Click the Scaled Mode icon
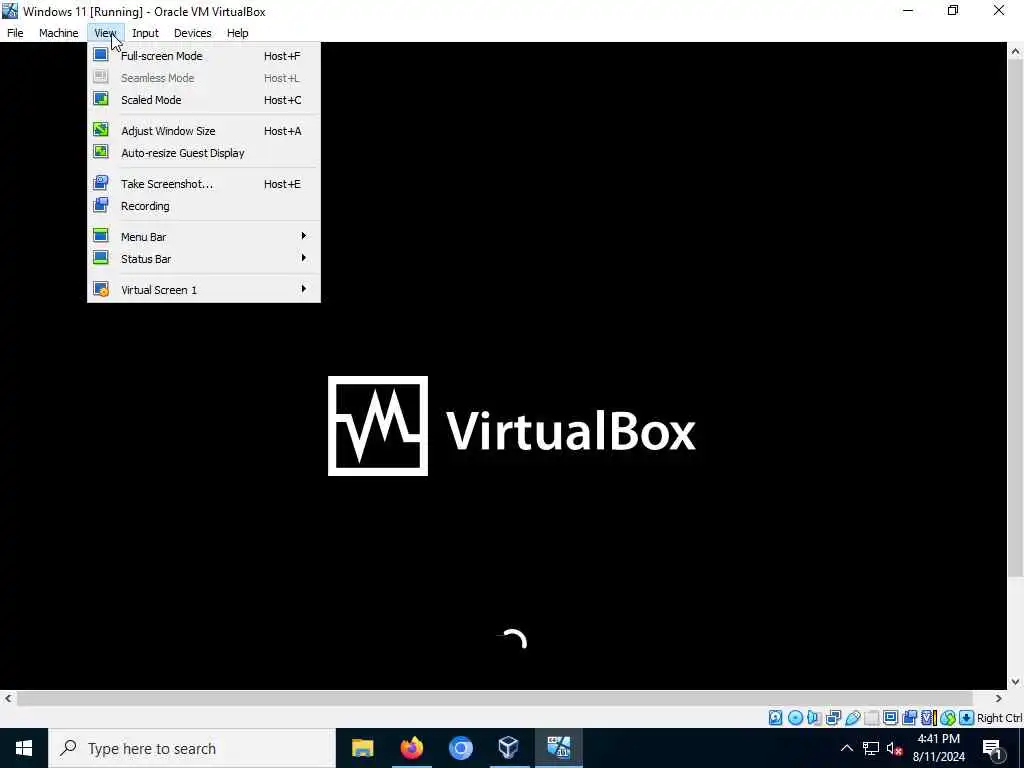The image size is (1024, 768). tap(101, 99)
